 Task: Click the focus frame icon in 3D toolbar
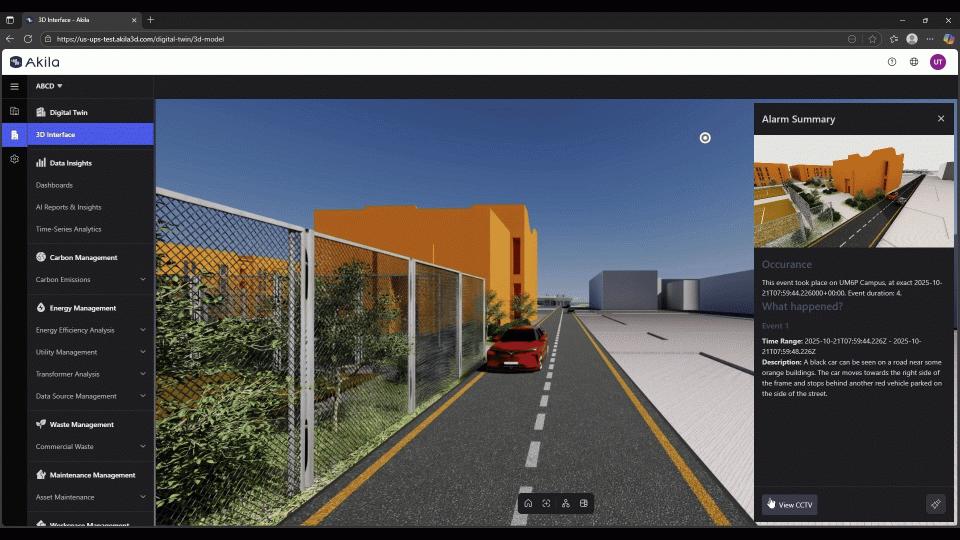point(546,503)
